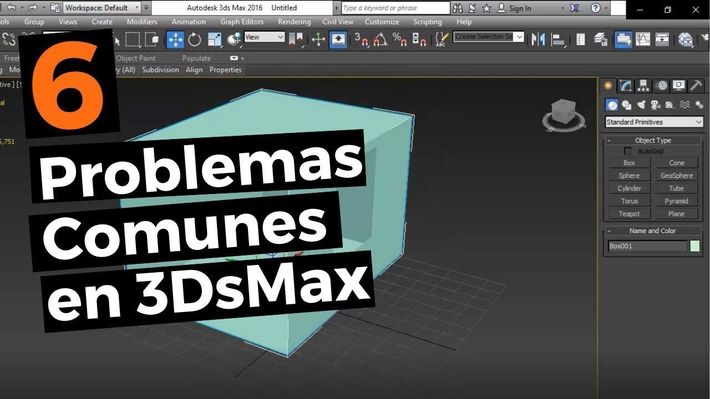Click the Use Pivot Point Center icon

[x=296, y=40]
